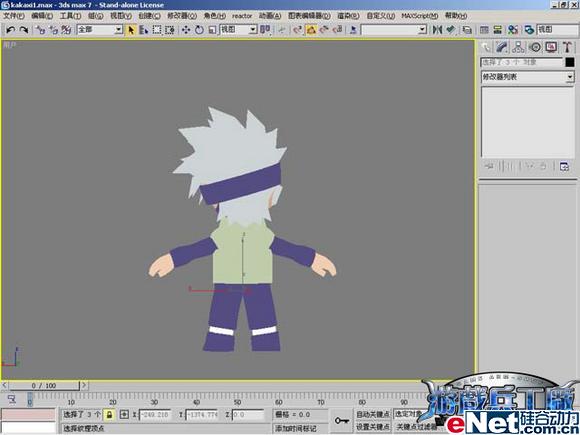Open the 渲染 (Rendering) menu
The image size is (580, 435).
(348, 16)
